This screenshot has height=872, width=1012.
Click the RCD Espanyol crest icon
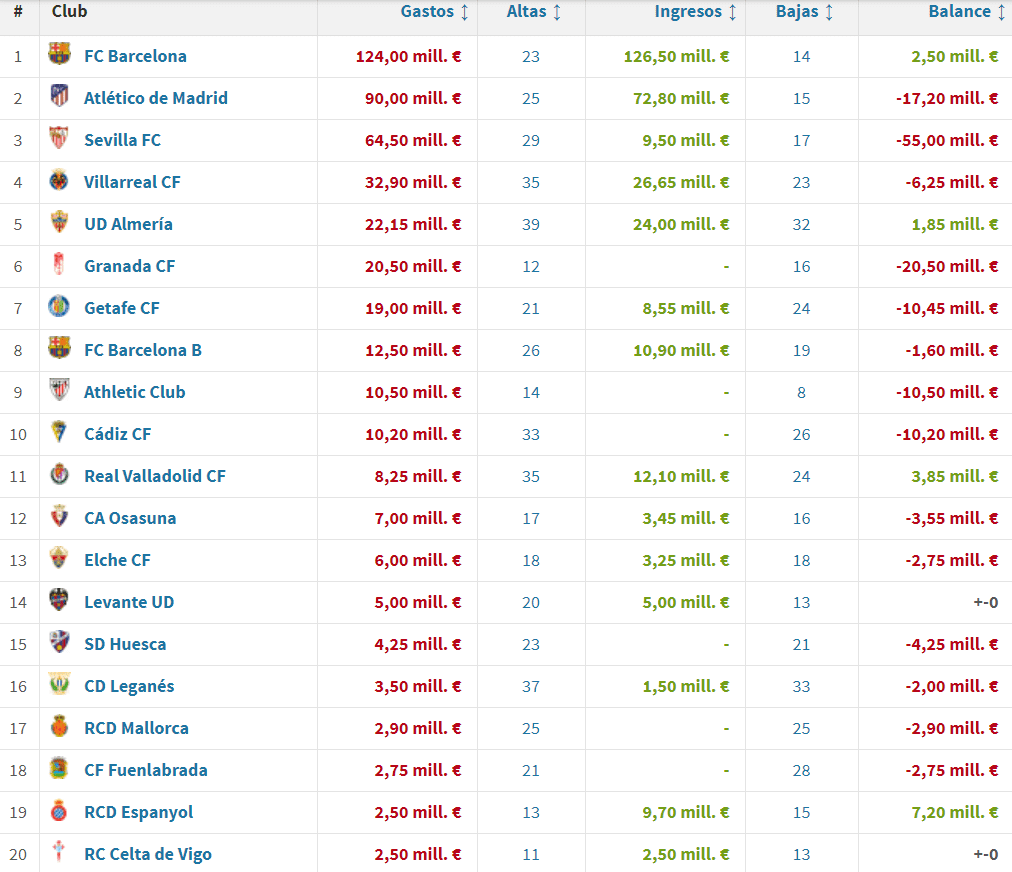(x=60, y=811)
